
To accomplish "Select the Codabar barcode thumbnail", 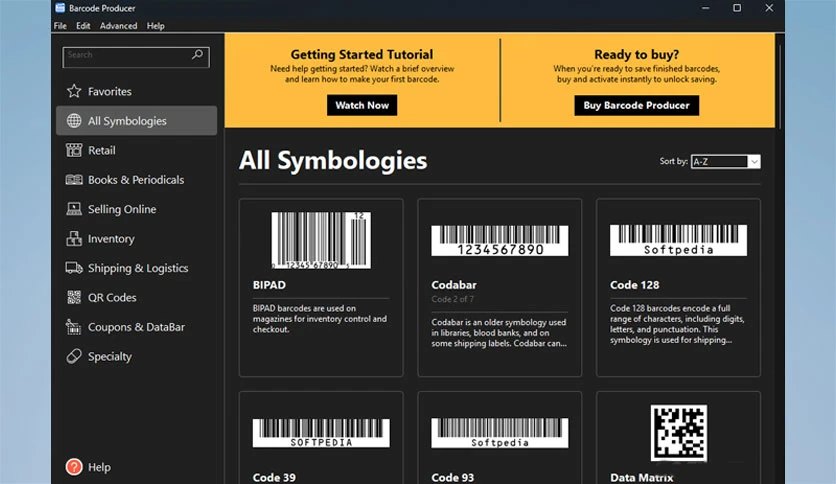I will tap(500, 240).
